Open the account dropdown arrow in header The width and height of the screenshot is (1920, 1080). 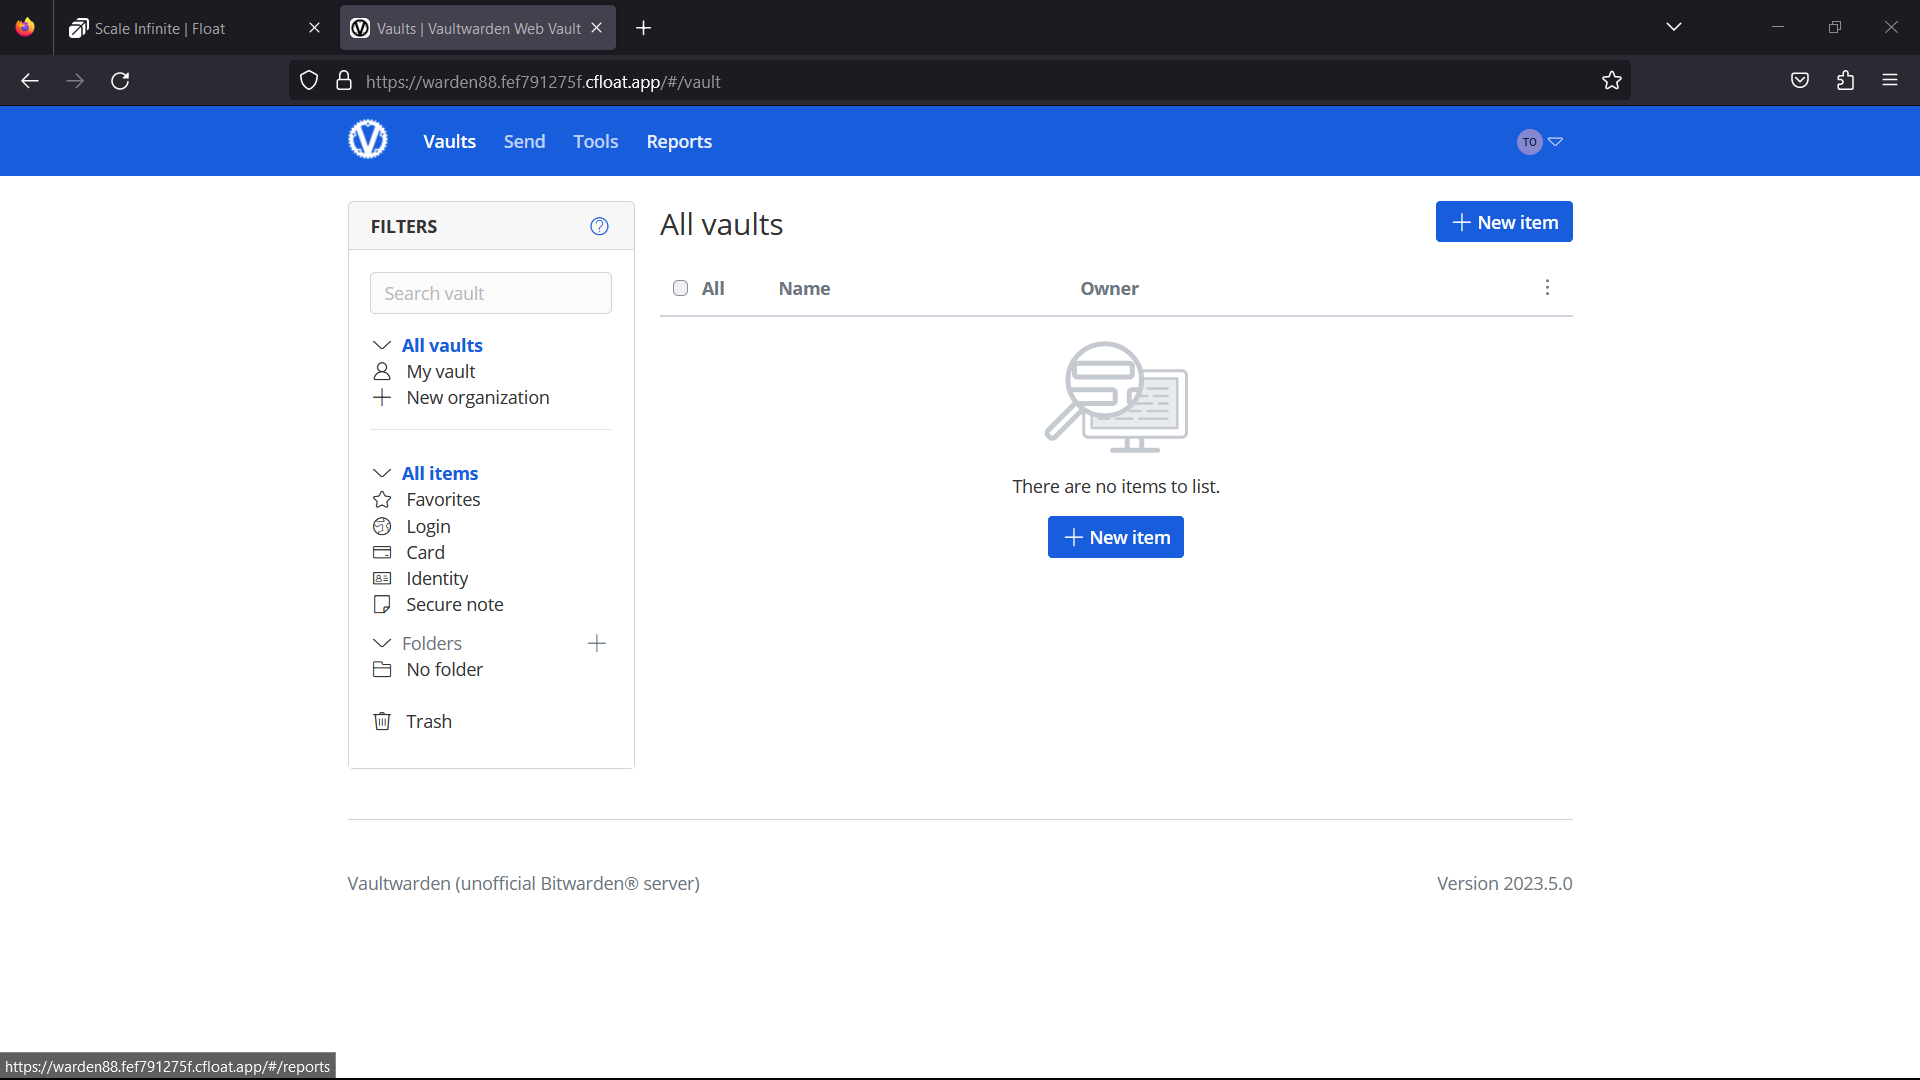coord(1555,142)
